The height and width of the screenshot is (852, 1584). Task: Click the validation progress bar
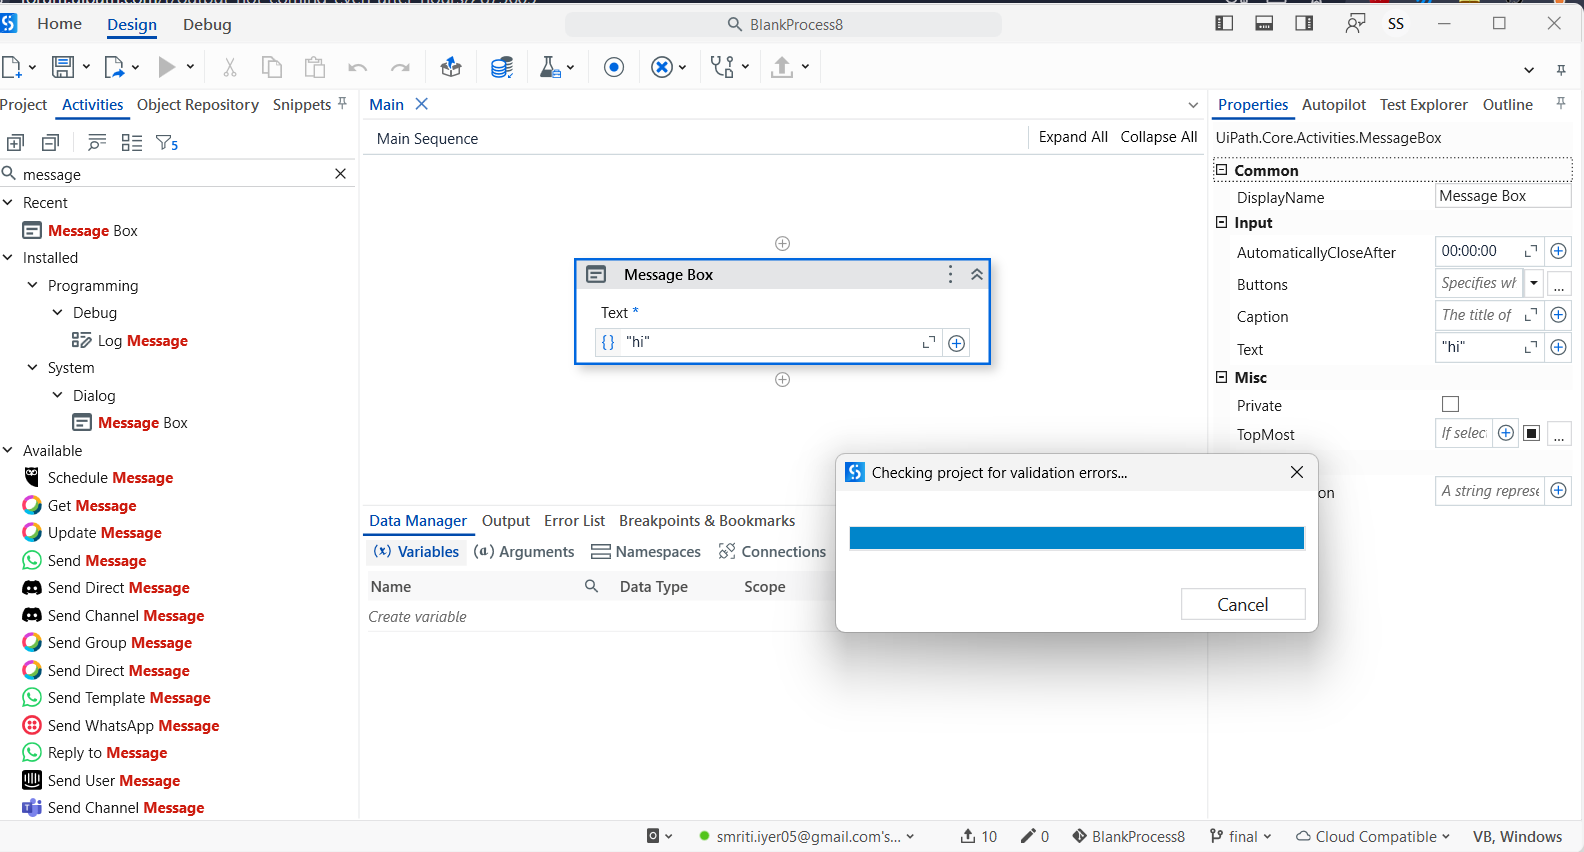pos(1077,538)
